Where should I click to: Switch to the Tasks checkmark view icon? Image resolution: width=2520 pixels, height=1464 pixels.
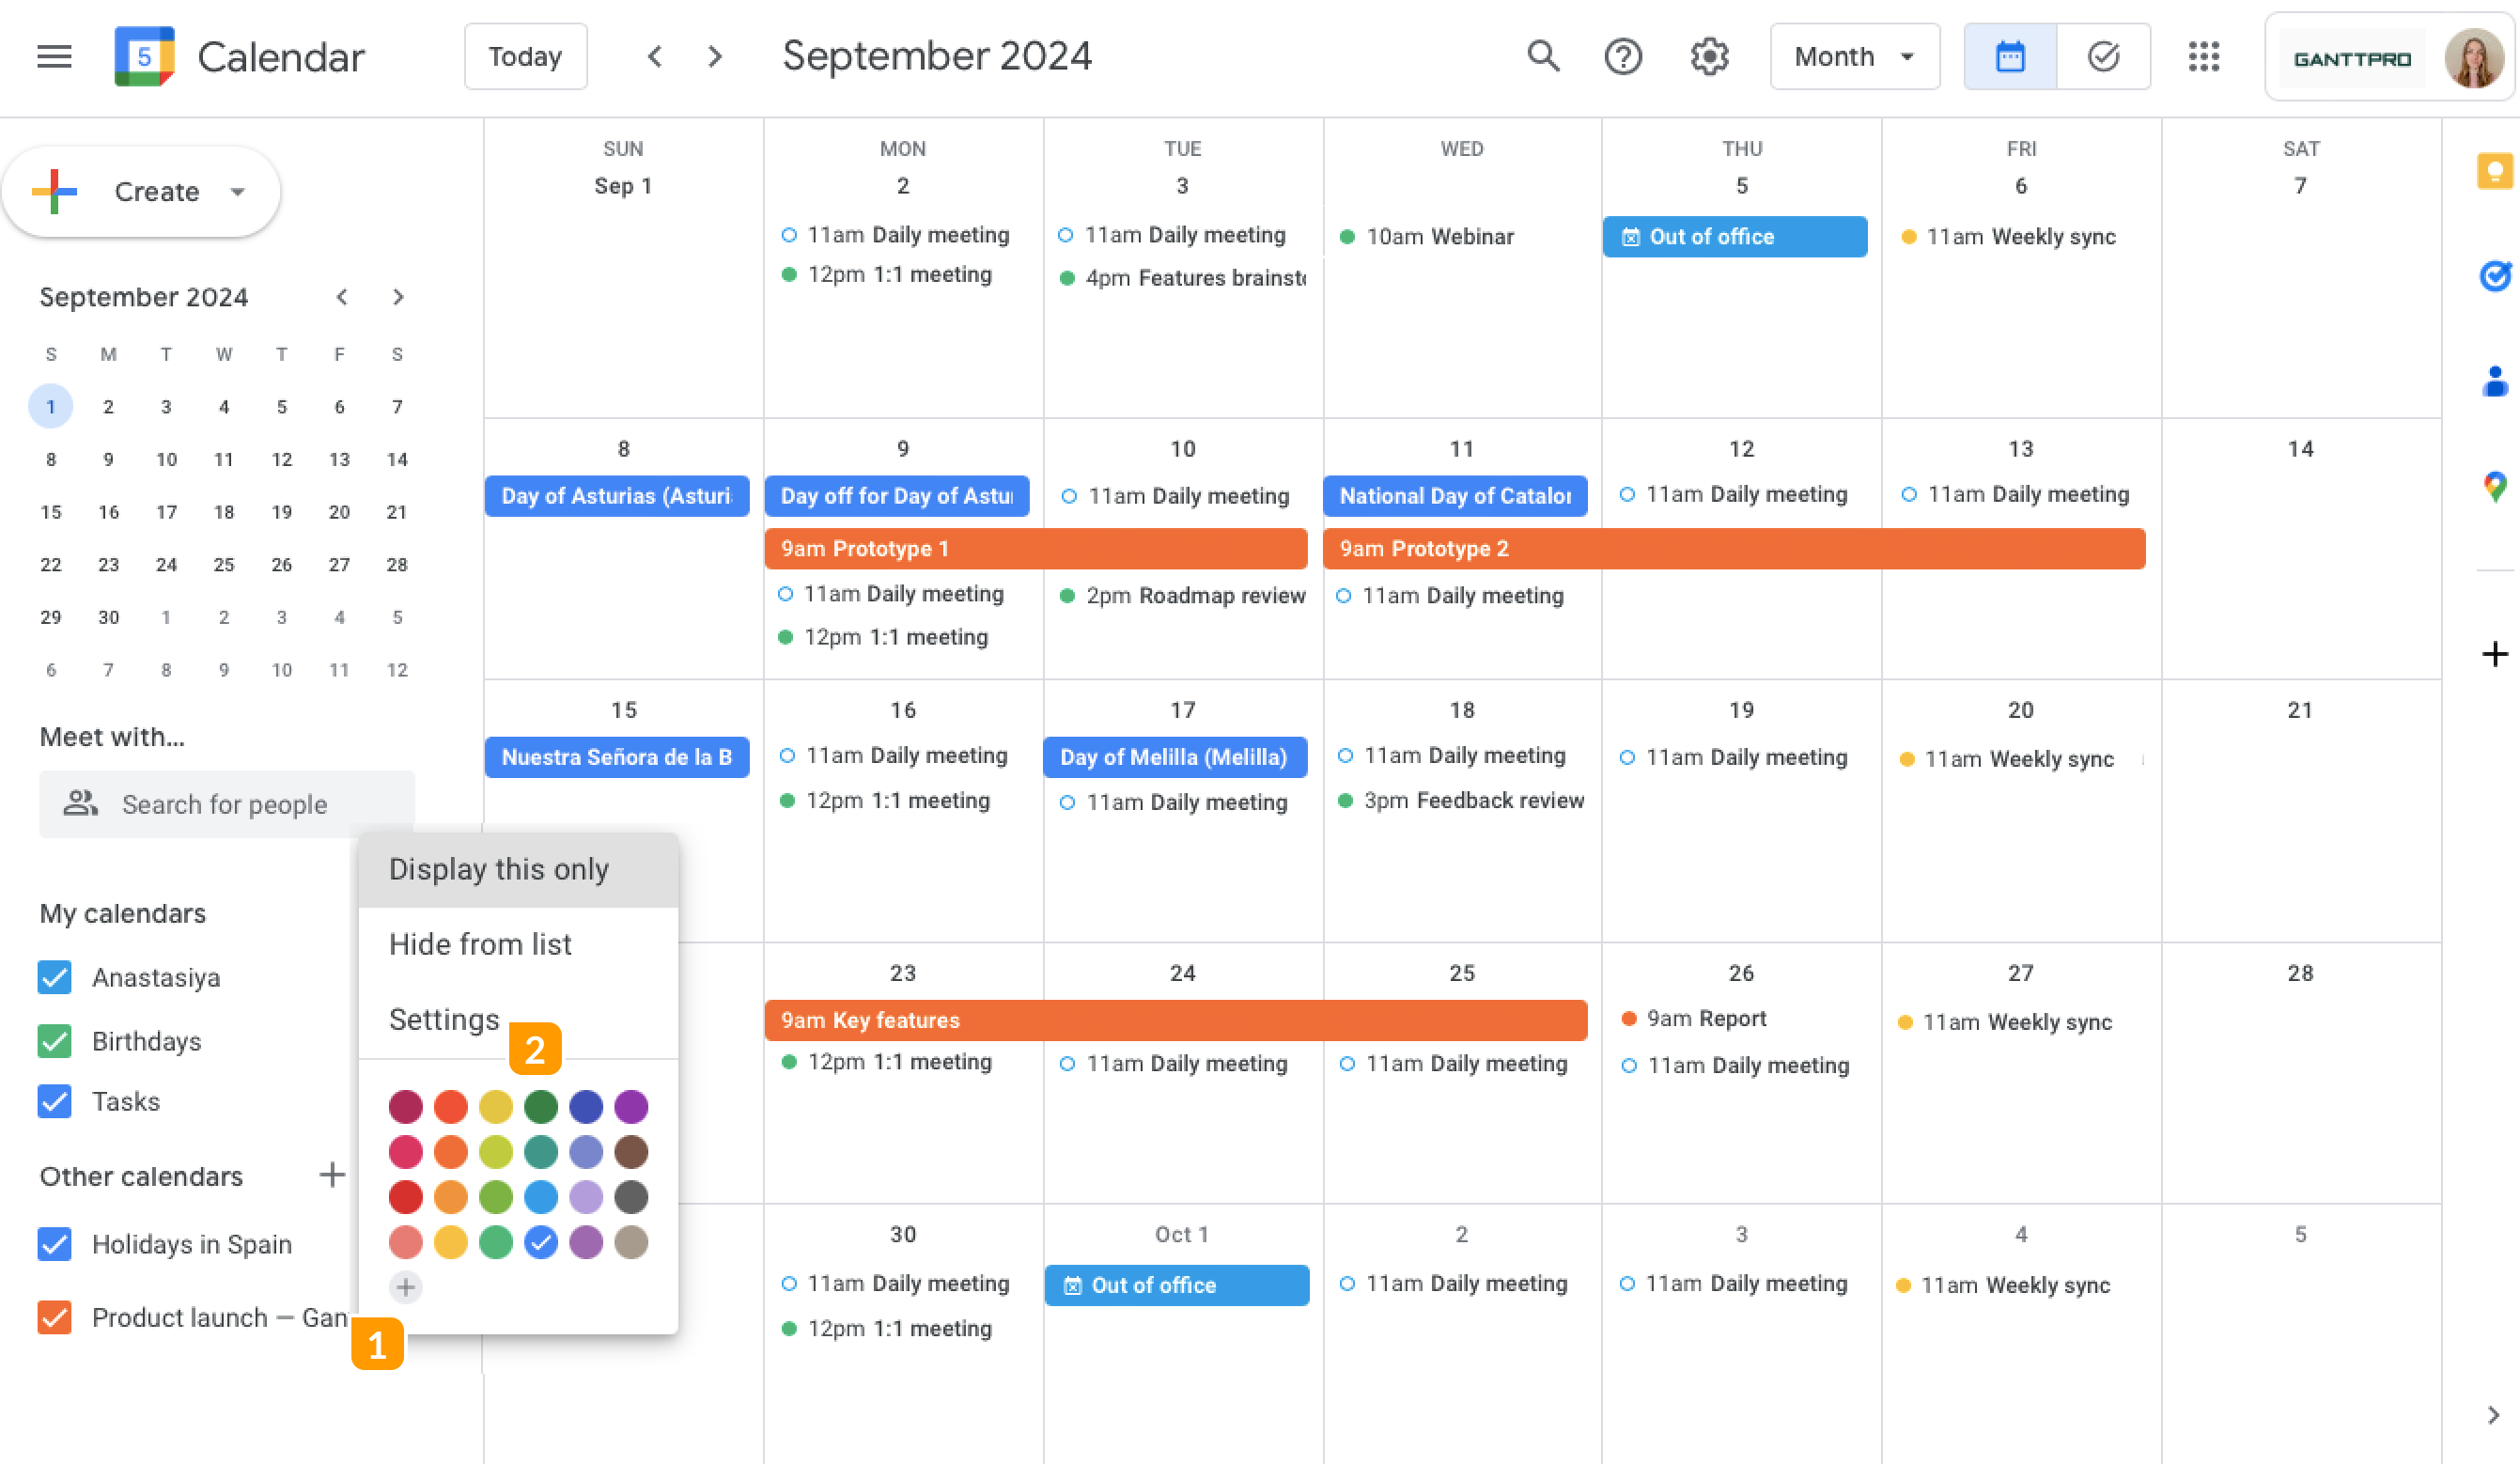[x=2103, y=57]
